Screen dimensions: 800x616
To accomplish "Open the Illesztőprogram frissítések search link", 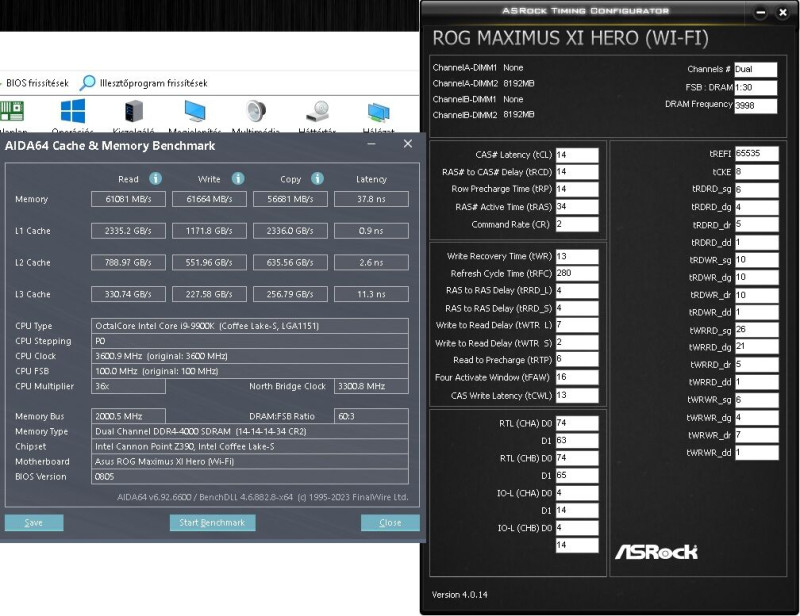I will point(144,83).
